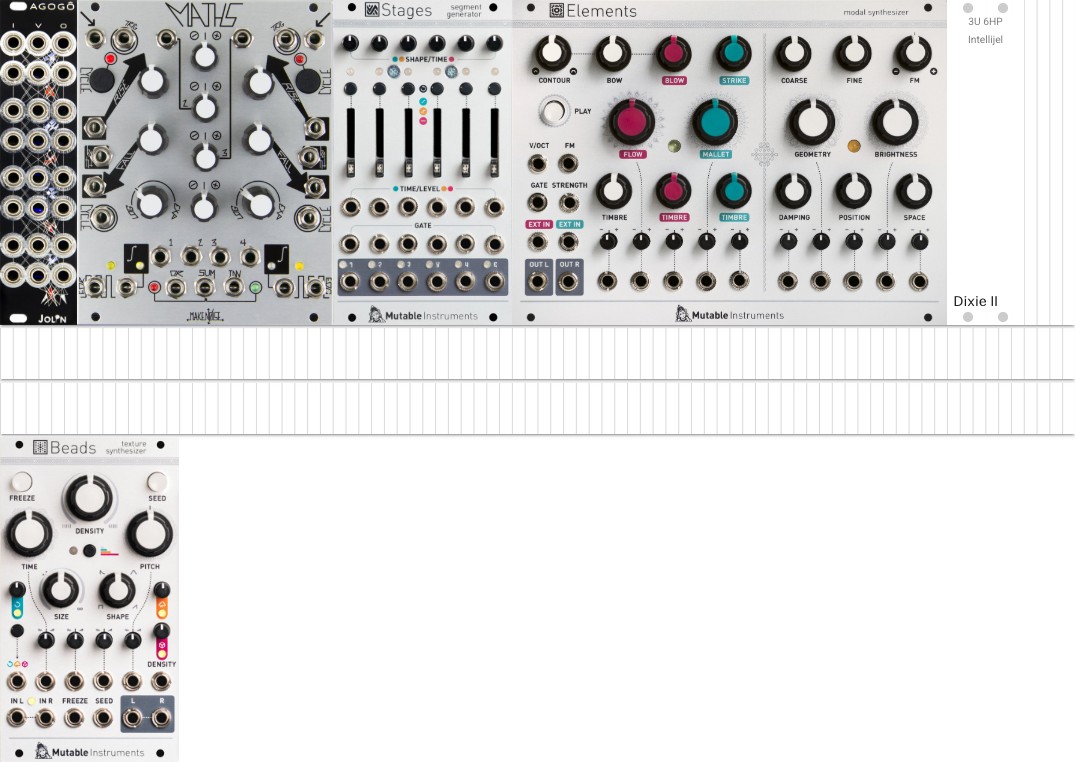The width and height of the screenshot is (1075, 762).
Task: Click the STRENGTH input jack on Elements
Action: point(568,202)
